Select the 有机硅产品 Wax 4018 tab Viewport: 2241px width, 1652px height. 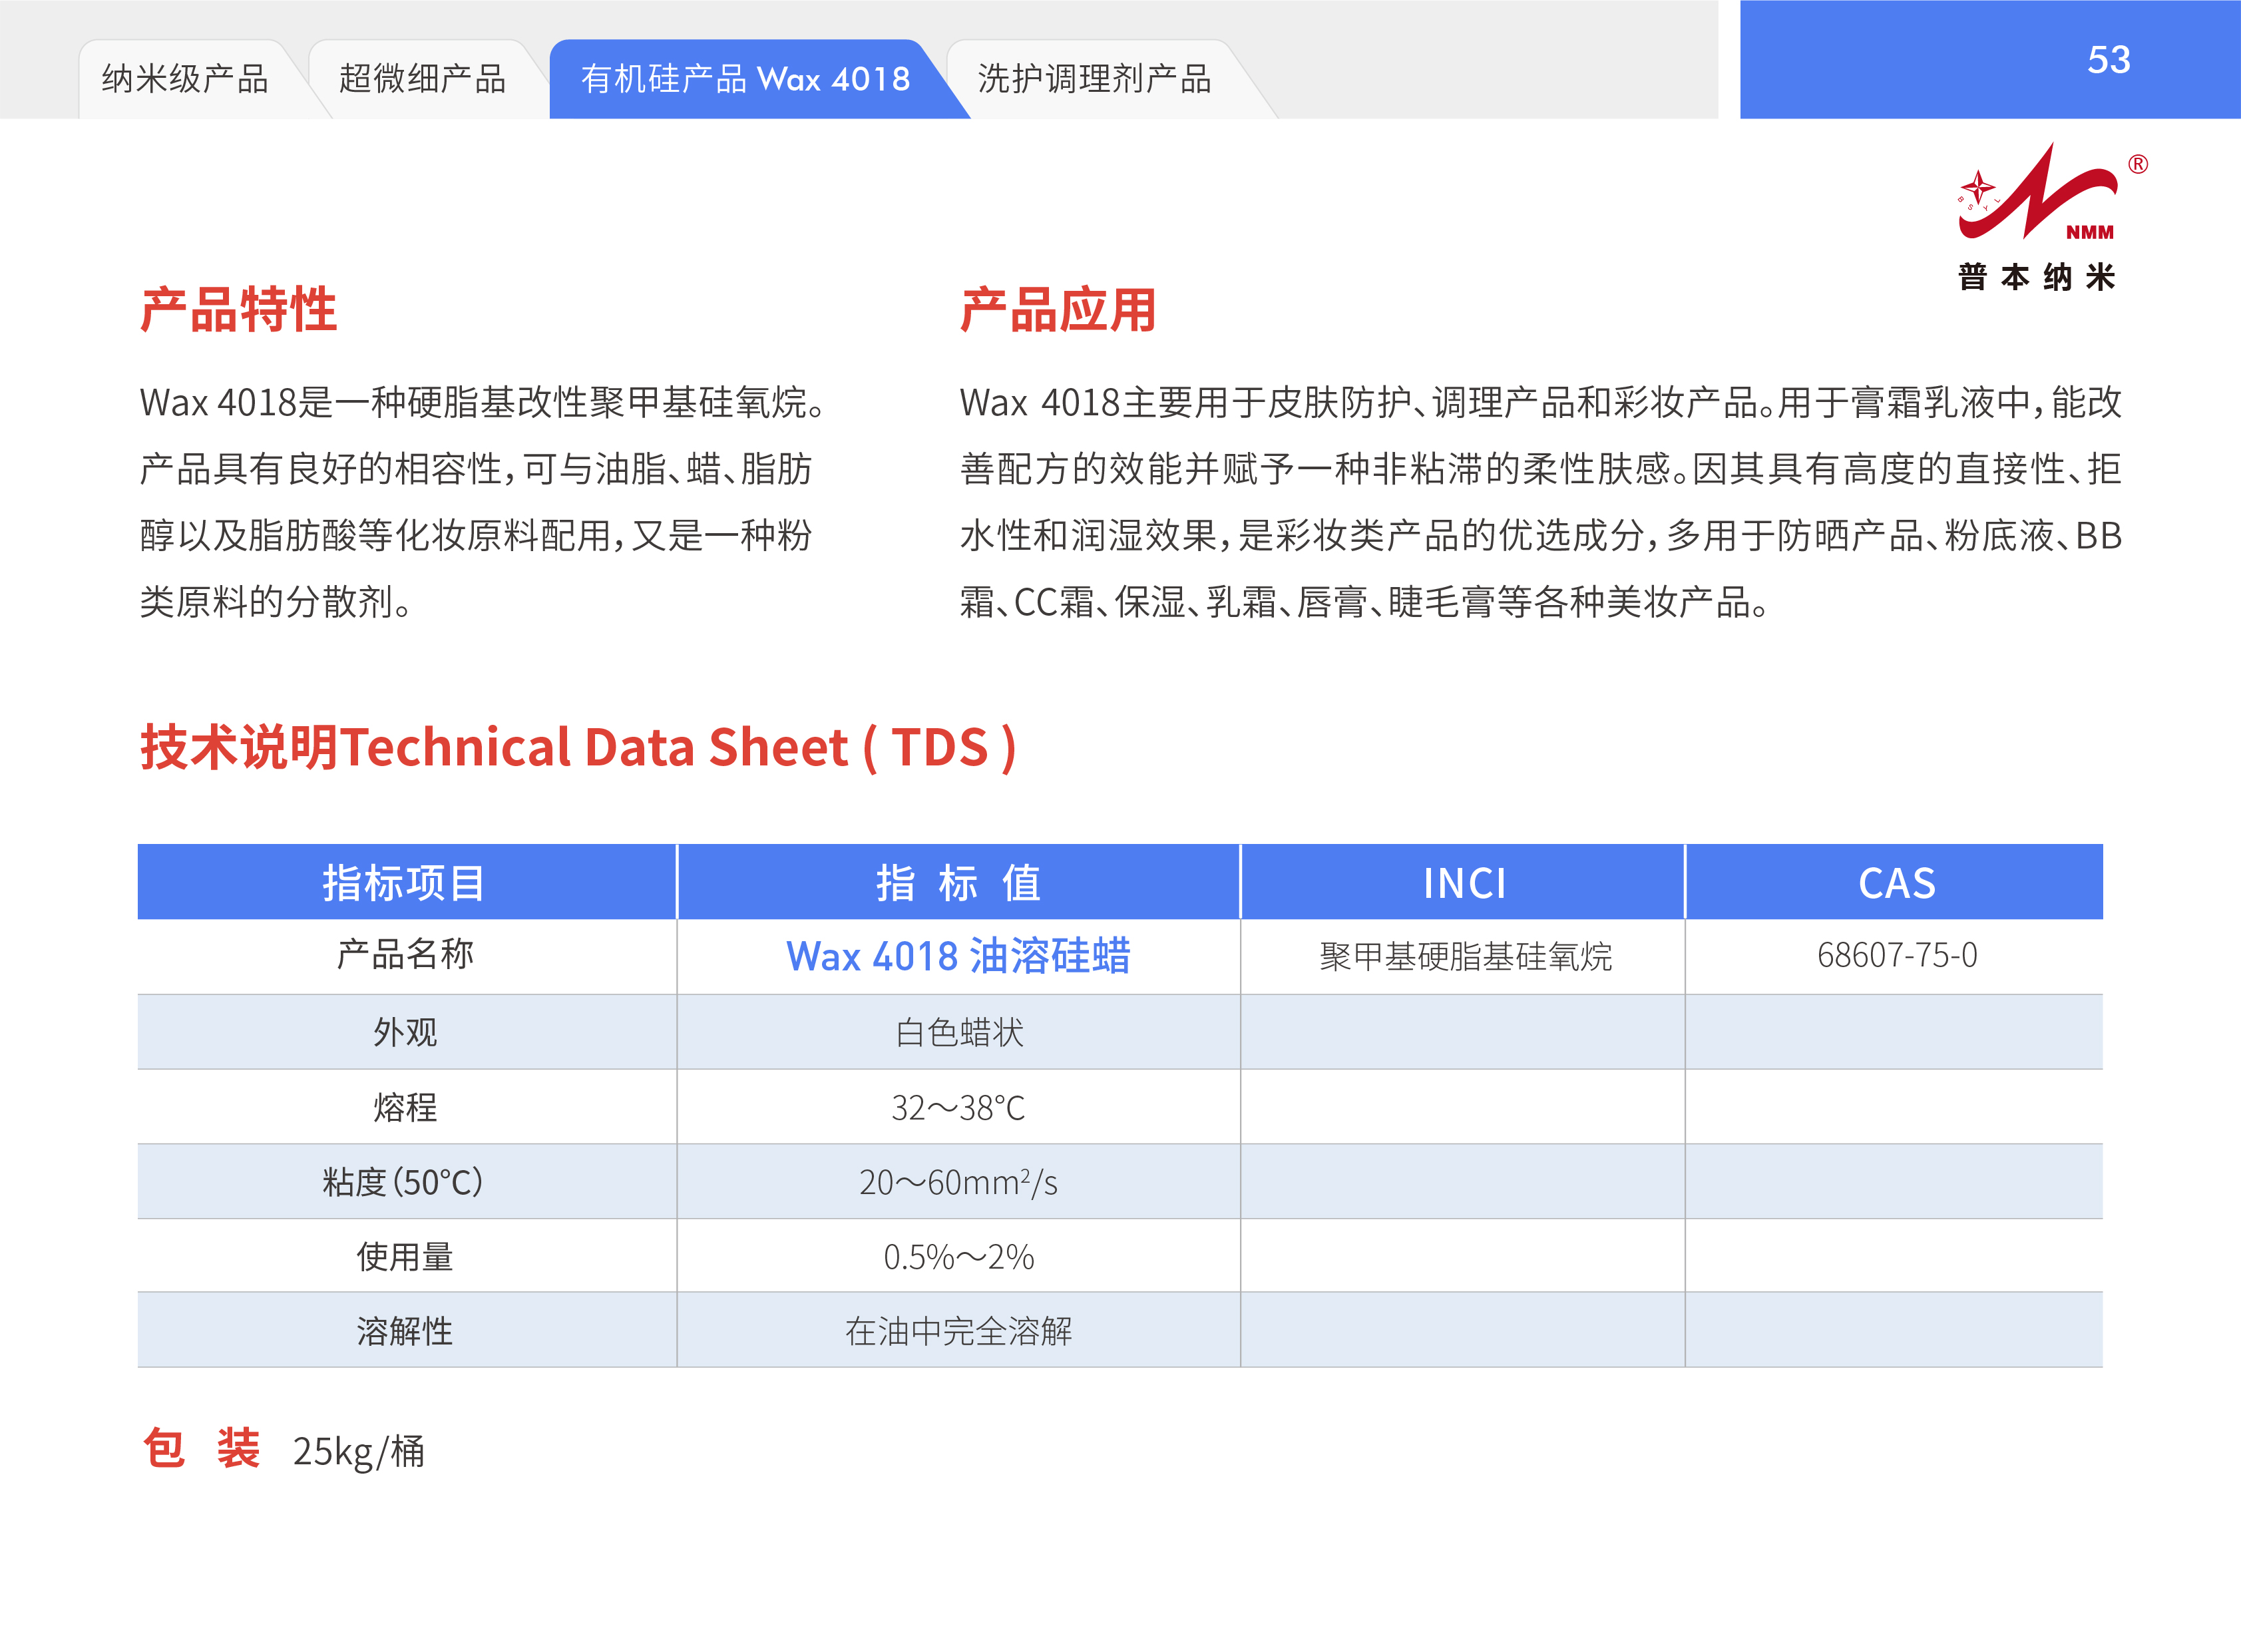tap(745, 79)
